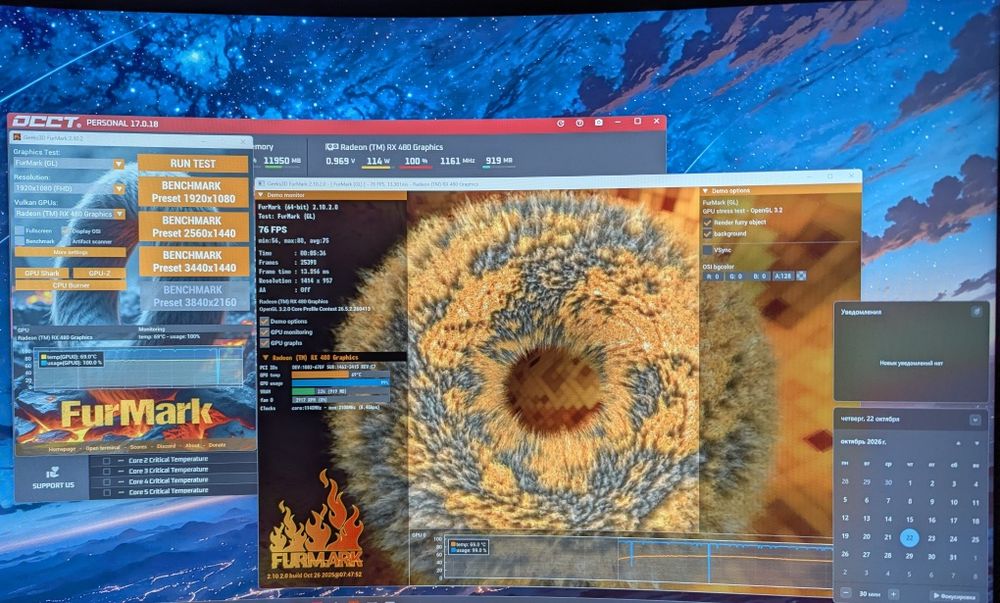This screenshot has width=1000, height=603.
Task: Start Benchmark Preset 2560x1440
Action: tap(194, 227)
